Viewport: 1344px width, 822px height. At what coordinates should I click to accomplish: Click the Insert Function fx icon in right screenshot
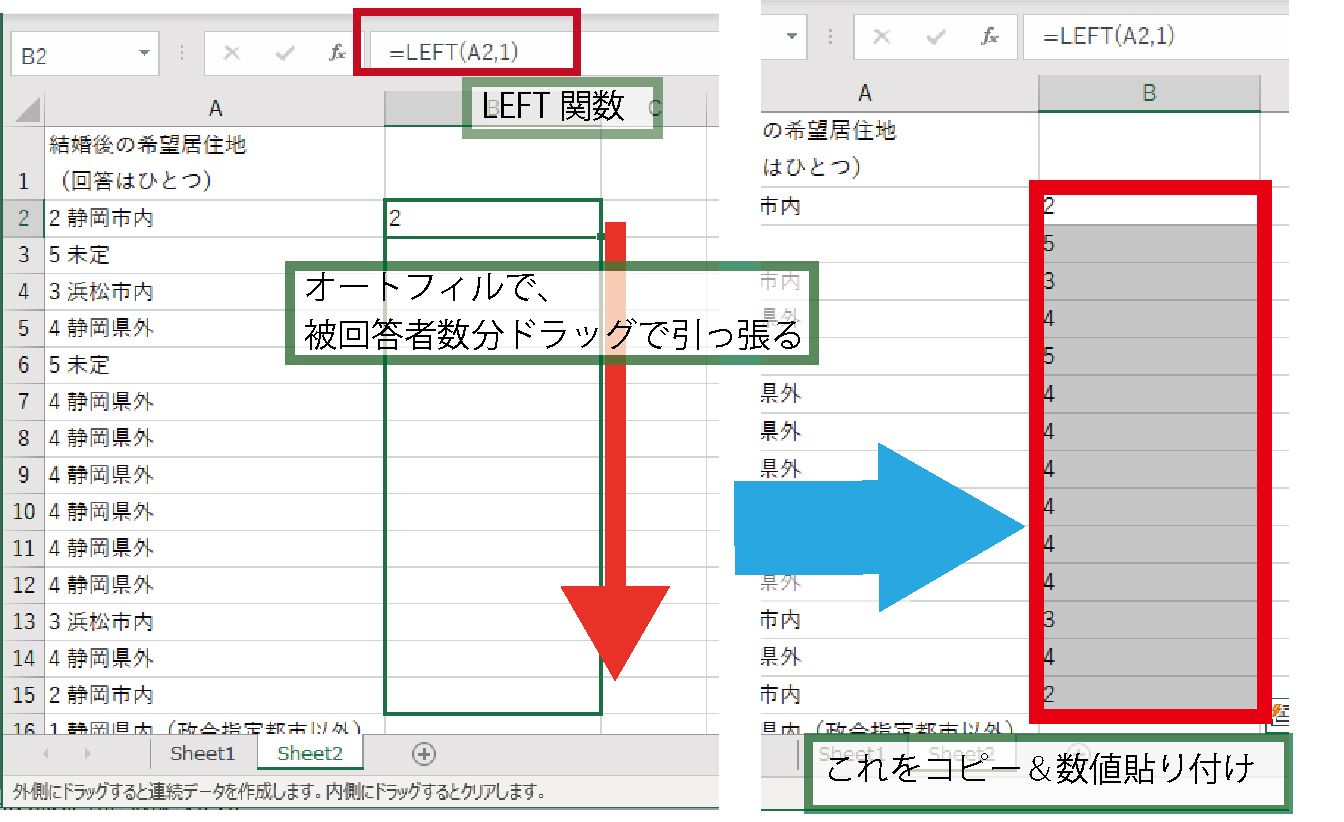click(990, 37)
